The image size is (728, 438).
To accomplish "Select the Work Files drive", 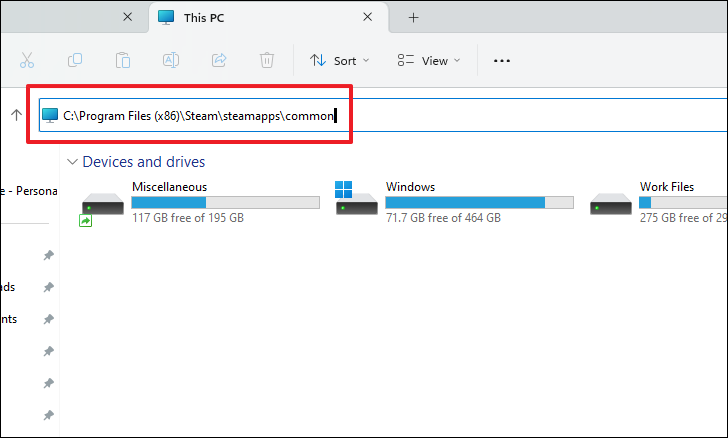I will click(658, 203).
